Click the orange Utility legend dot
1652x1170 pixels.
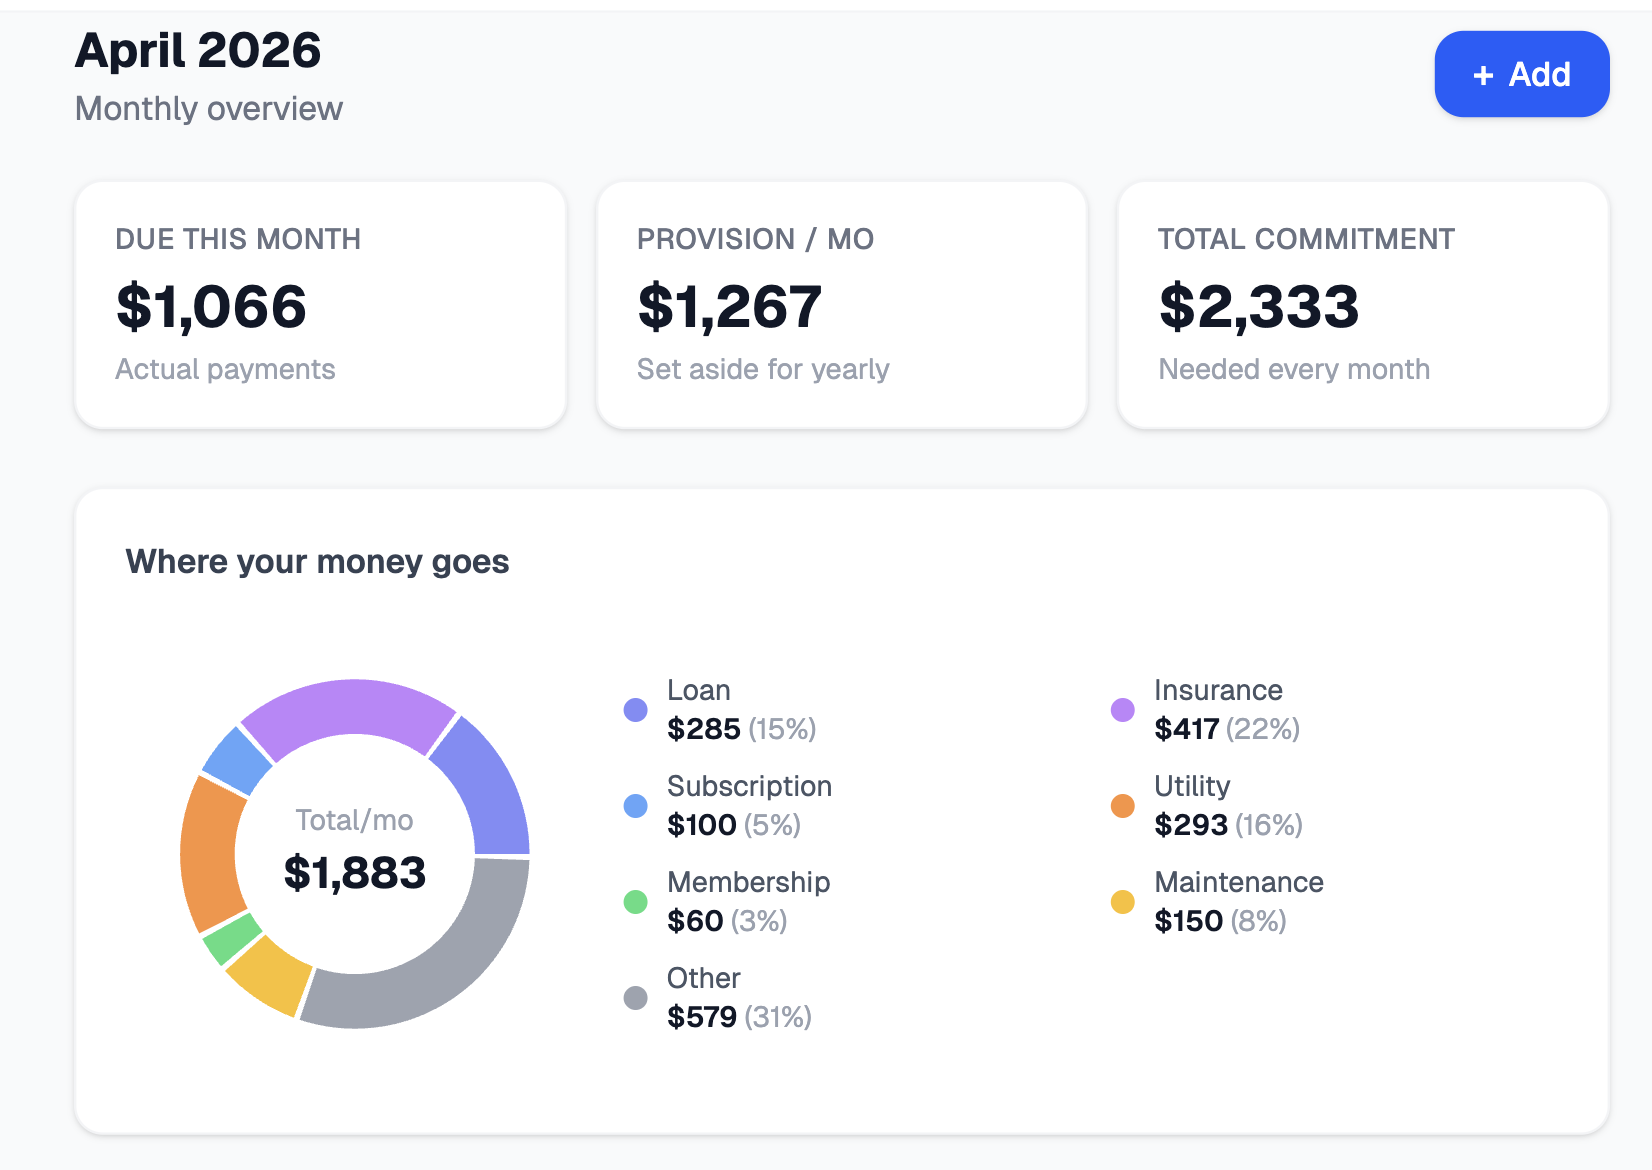[1122, 805]
